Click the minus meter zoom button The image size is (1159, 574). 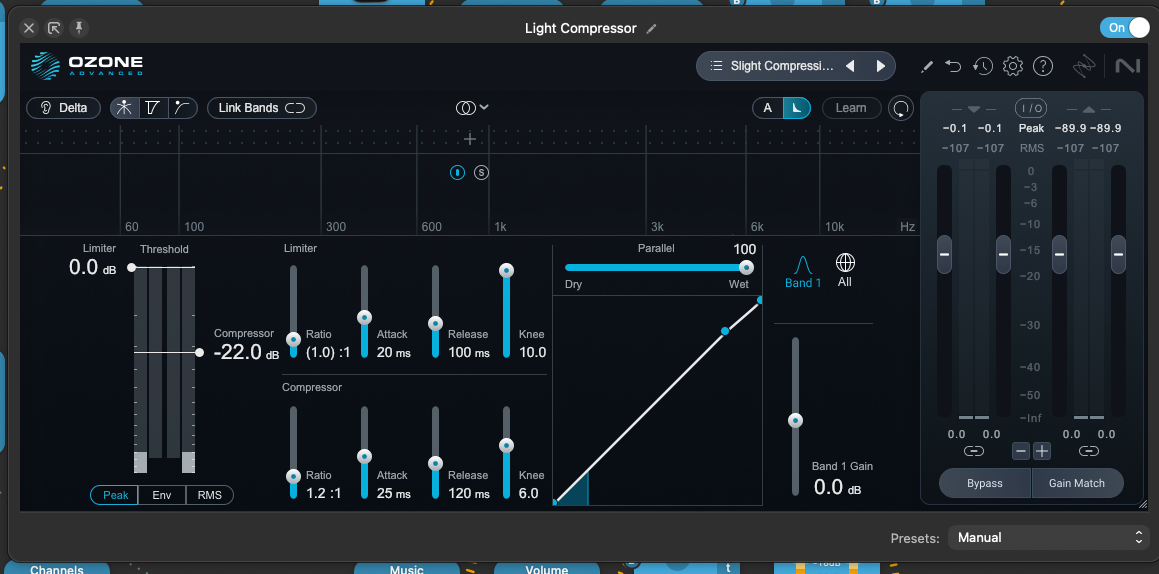[x=1021, y=451]
